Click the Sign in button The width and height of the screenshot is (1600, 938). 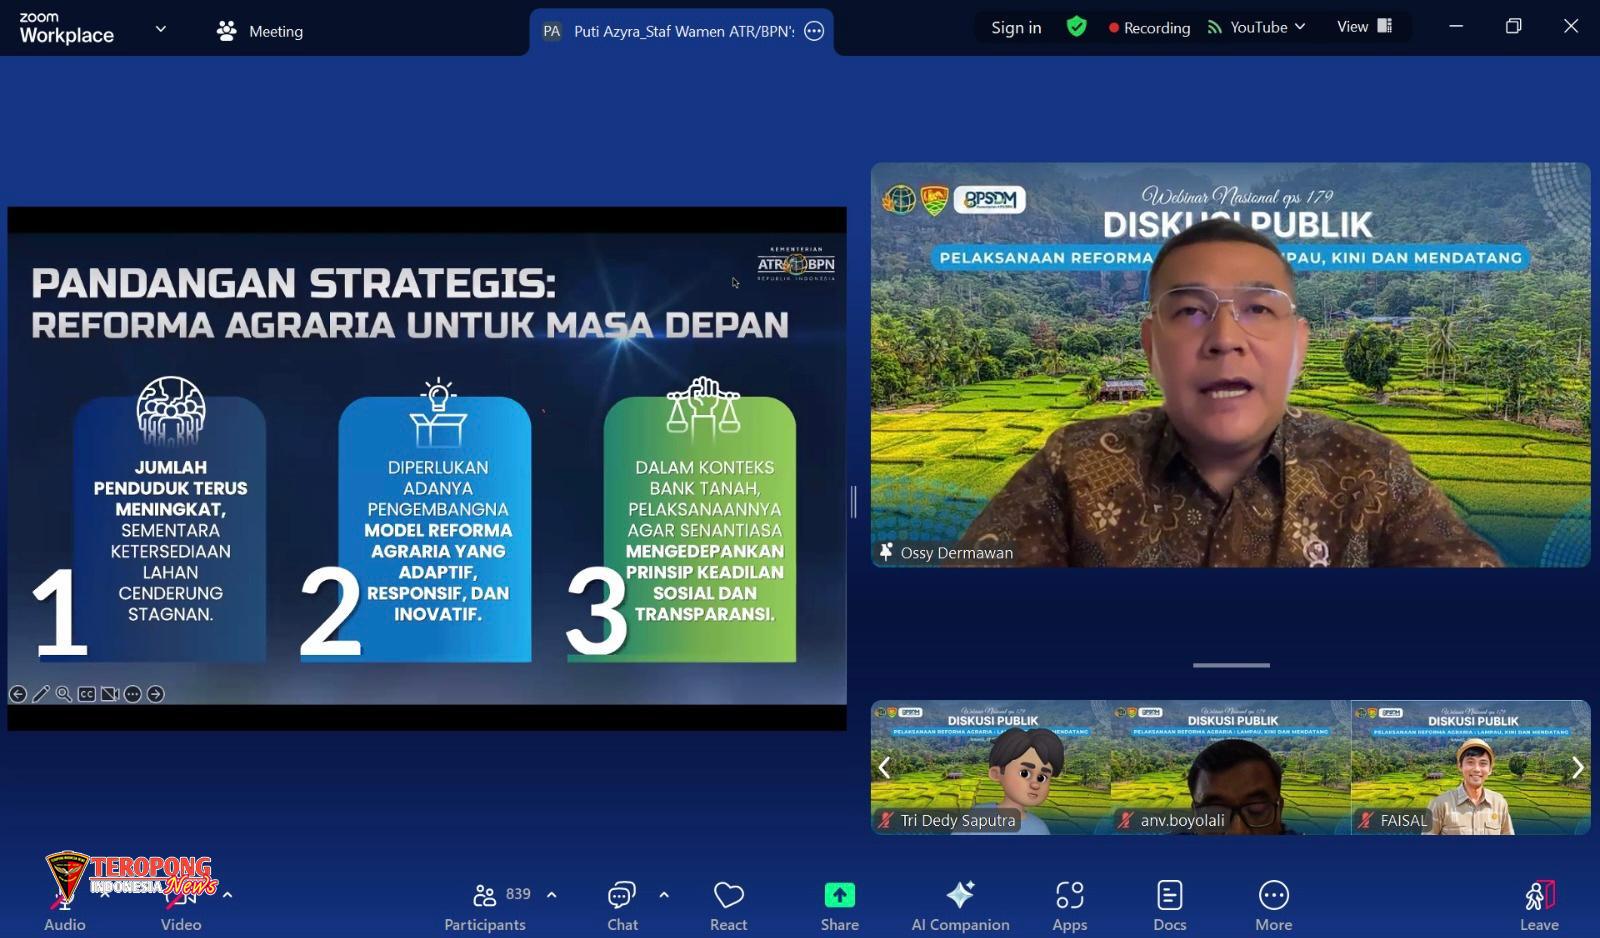pyautogui.click(x=1016, y=27)
